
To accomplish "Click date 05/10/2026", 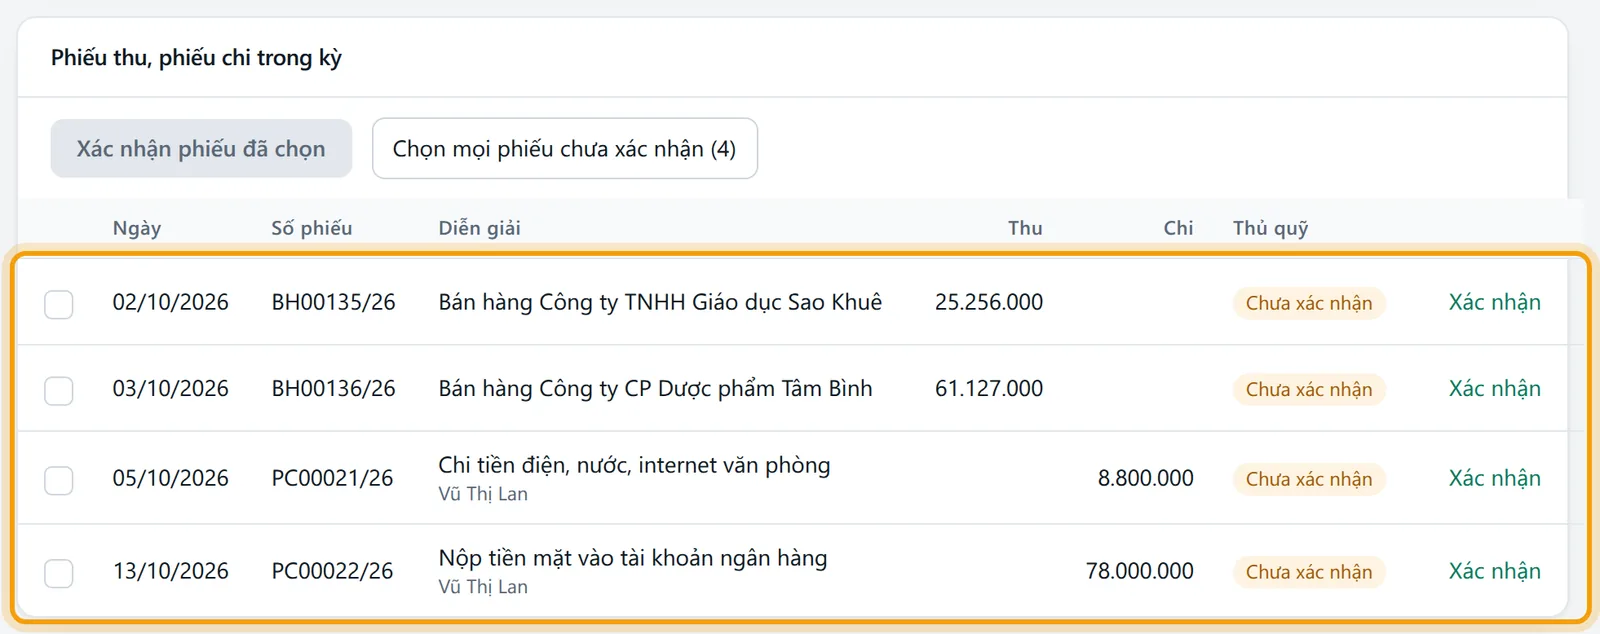I will coord(171,478).
